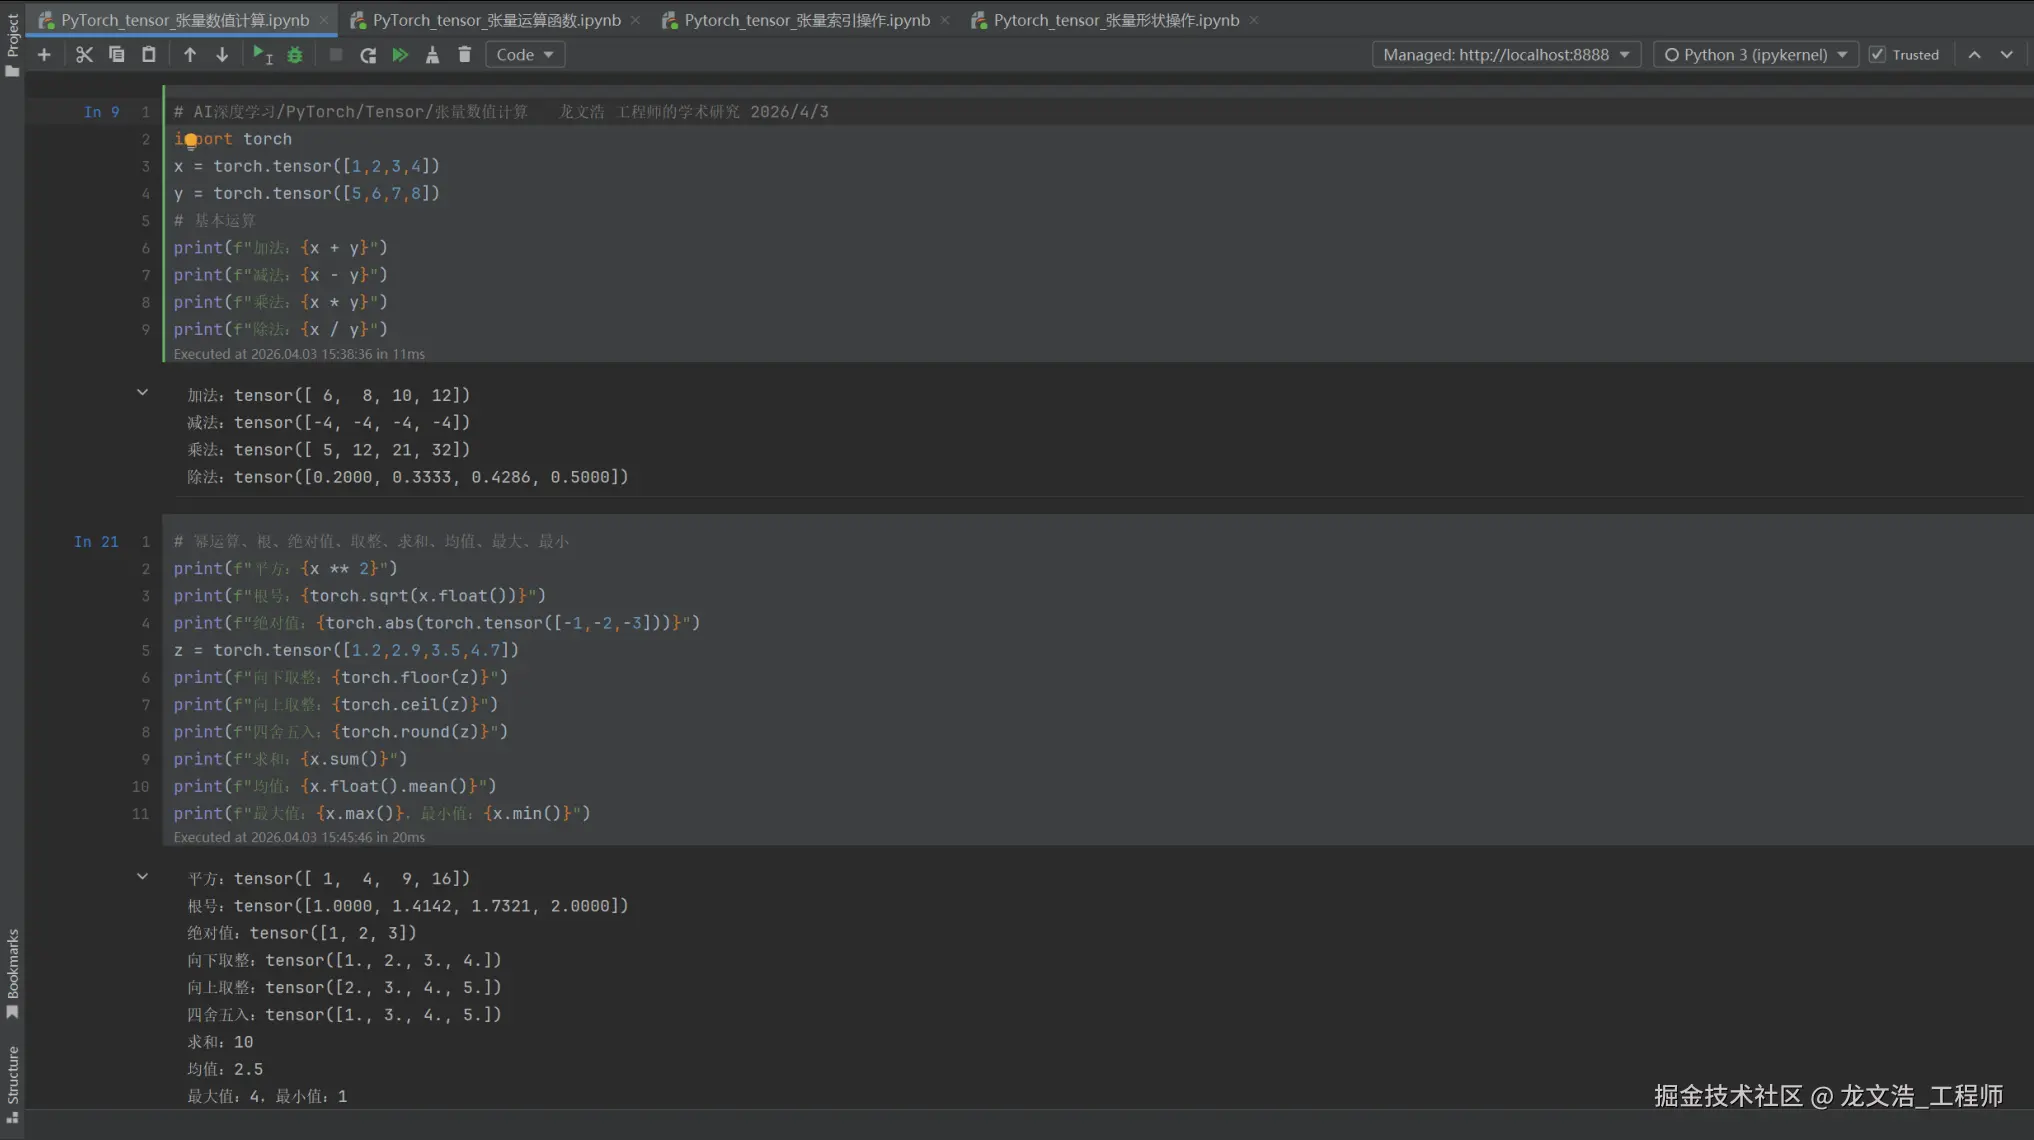Screen dimensions: 2034x1140
Task: Open the Managed localhost:8888 server dropdown
Action: point(1506,55)
